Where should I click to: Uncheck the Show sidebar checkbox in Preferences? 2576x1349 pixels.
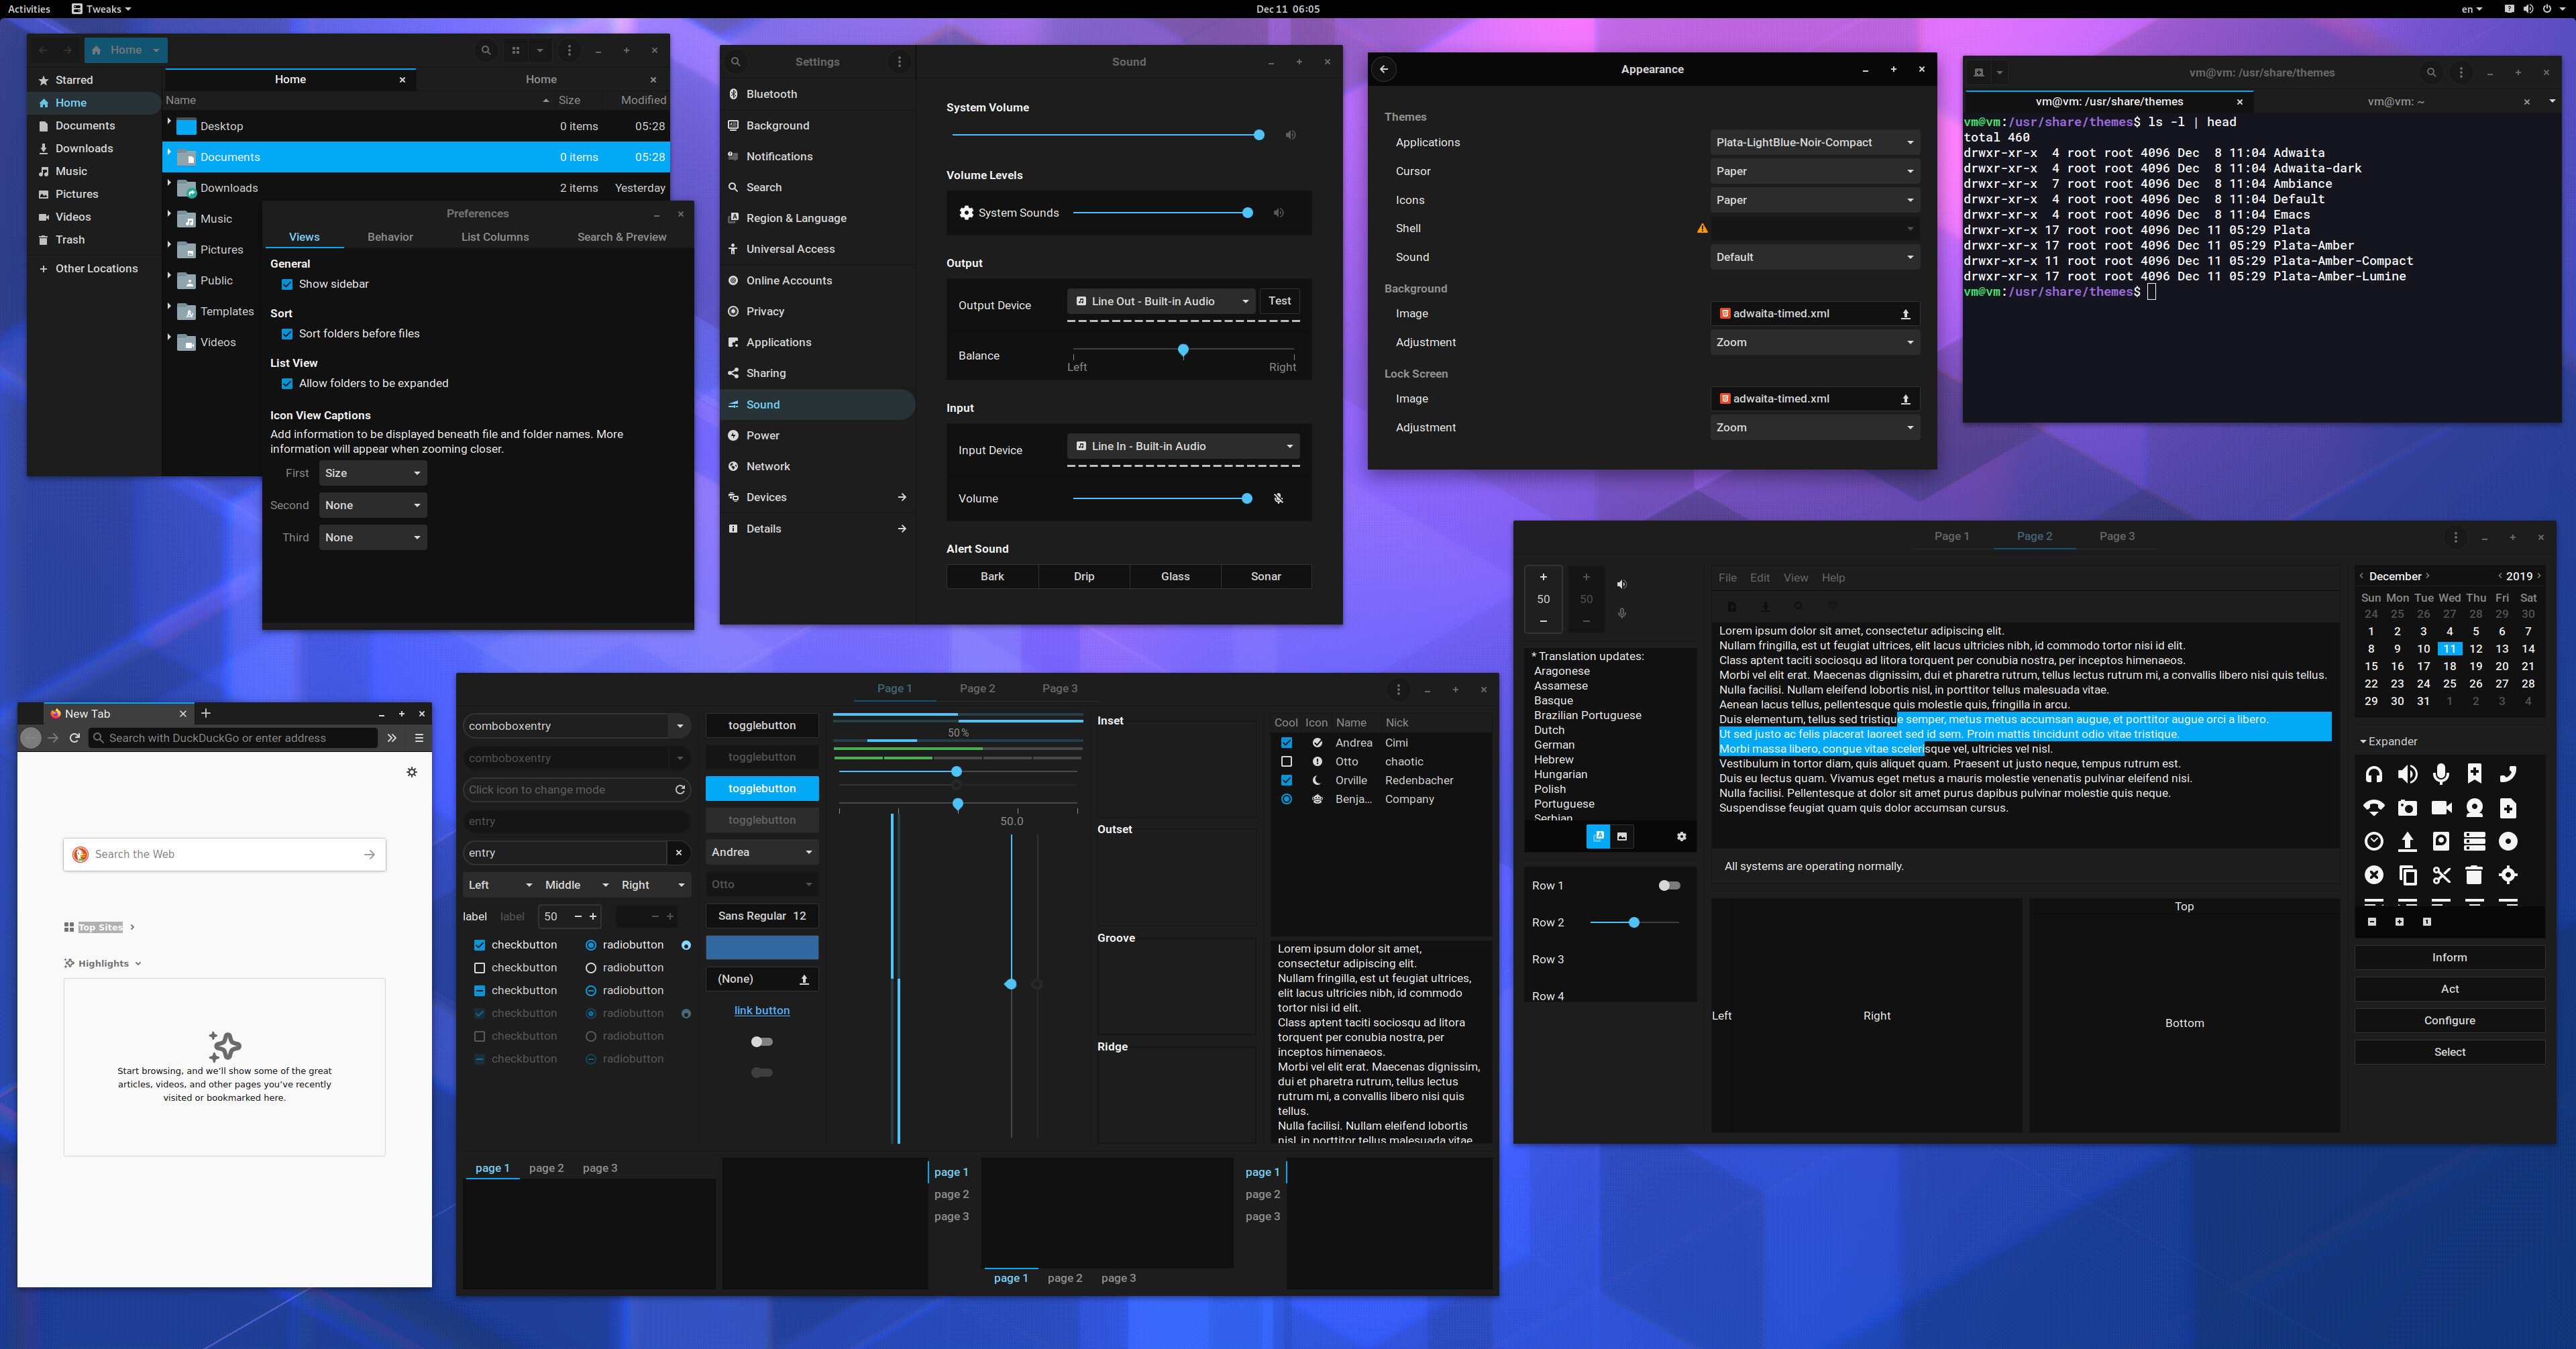tap(287, 284)
